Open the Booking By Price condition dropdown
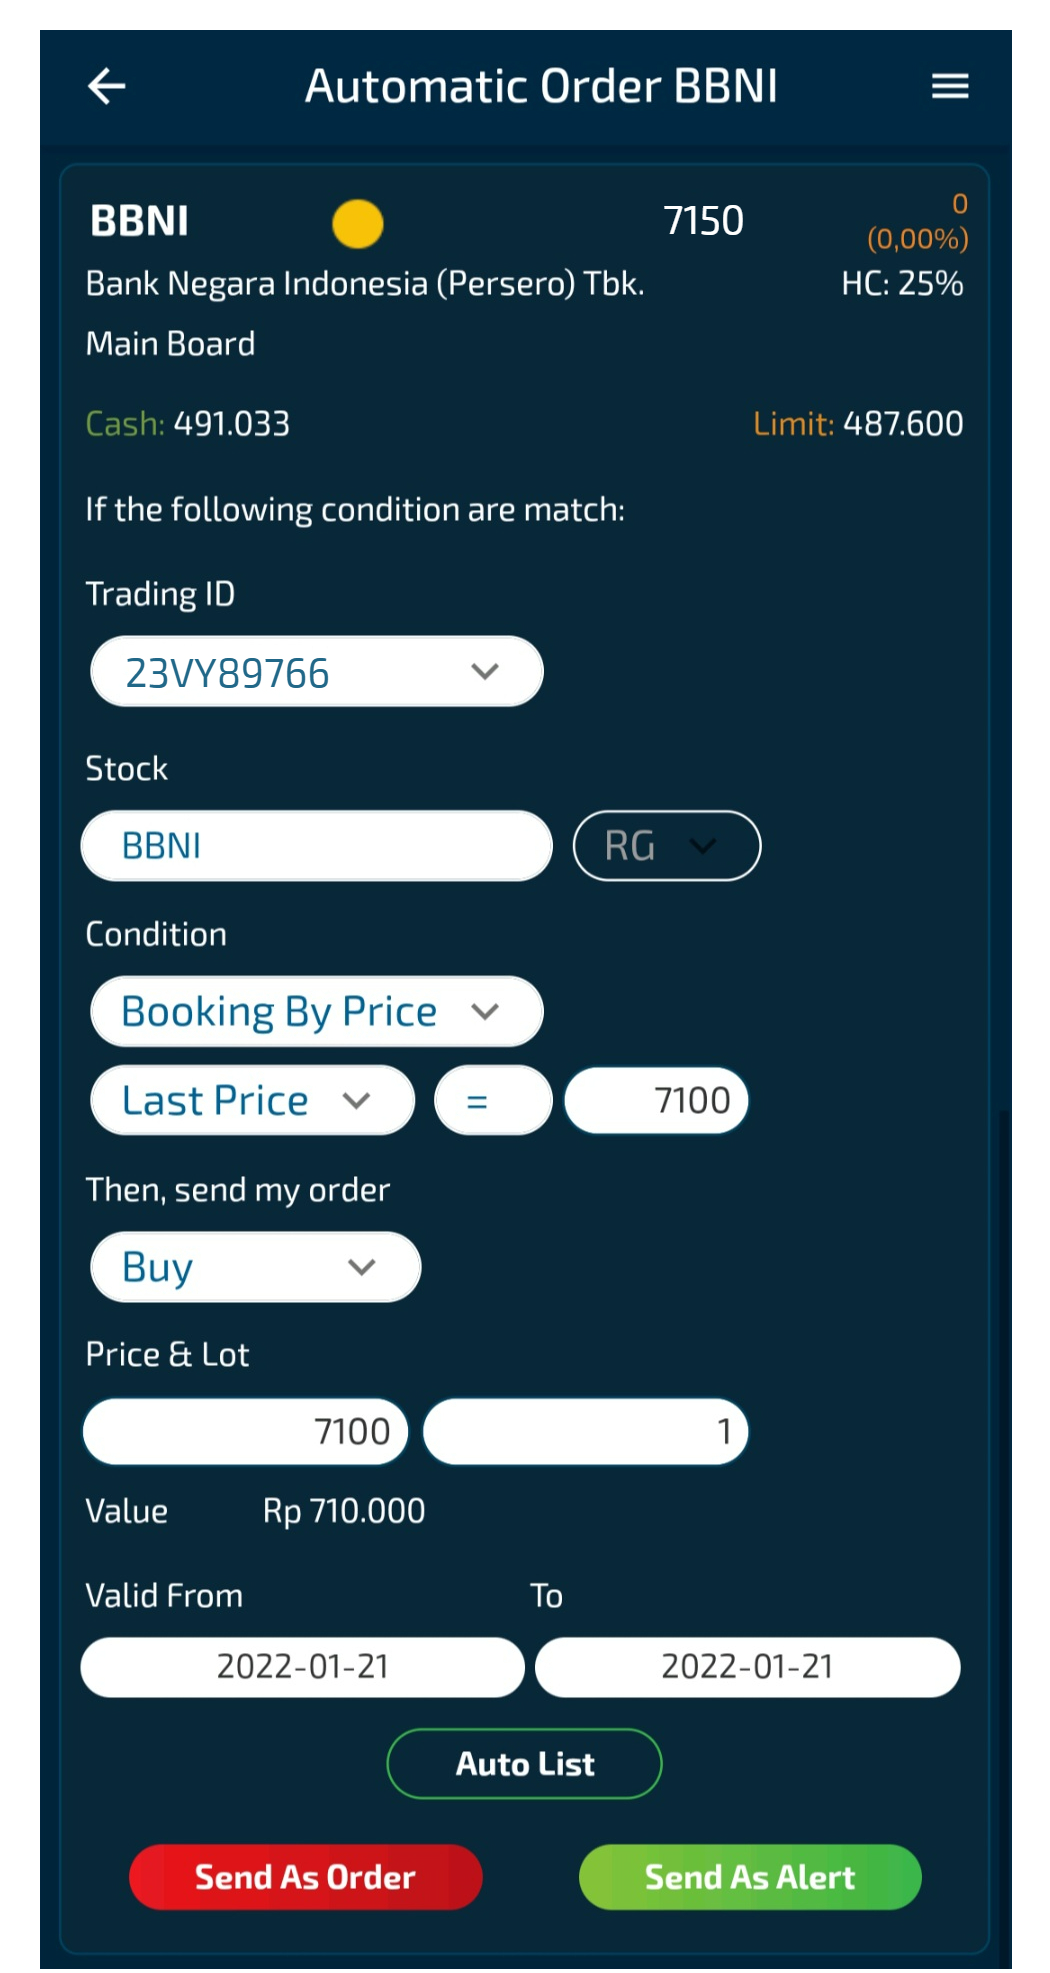This screenshot has height=1973, width=1050. (316, 1010)
